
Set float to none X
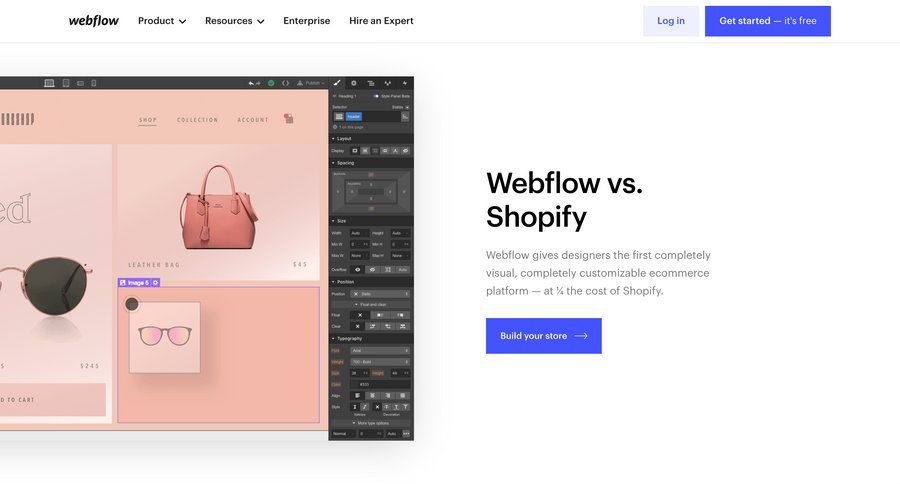pyautogui.click(x=360, y=315)
